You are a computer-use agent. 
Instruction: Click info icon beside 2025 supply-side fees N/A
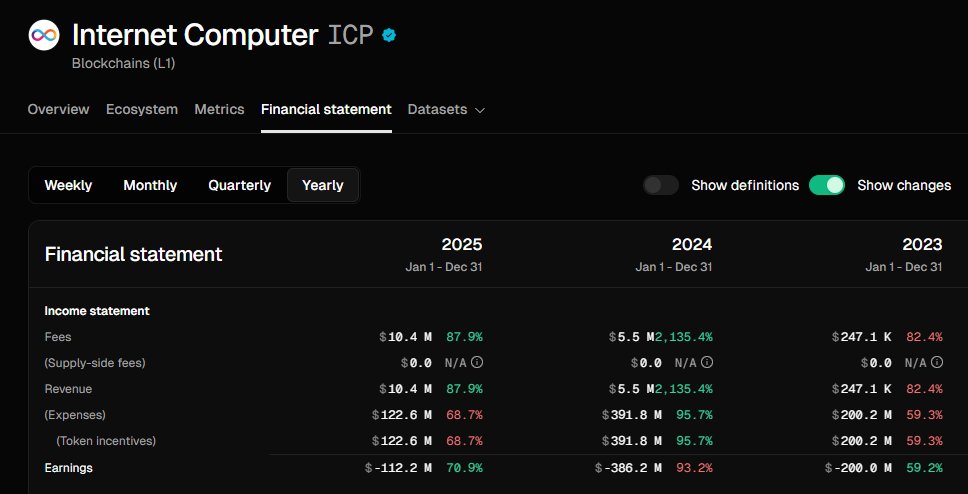477,363
